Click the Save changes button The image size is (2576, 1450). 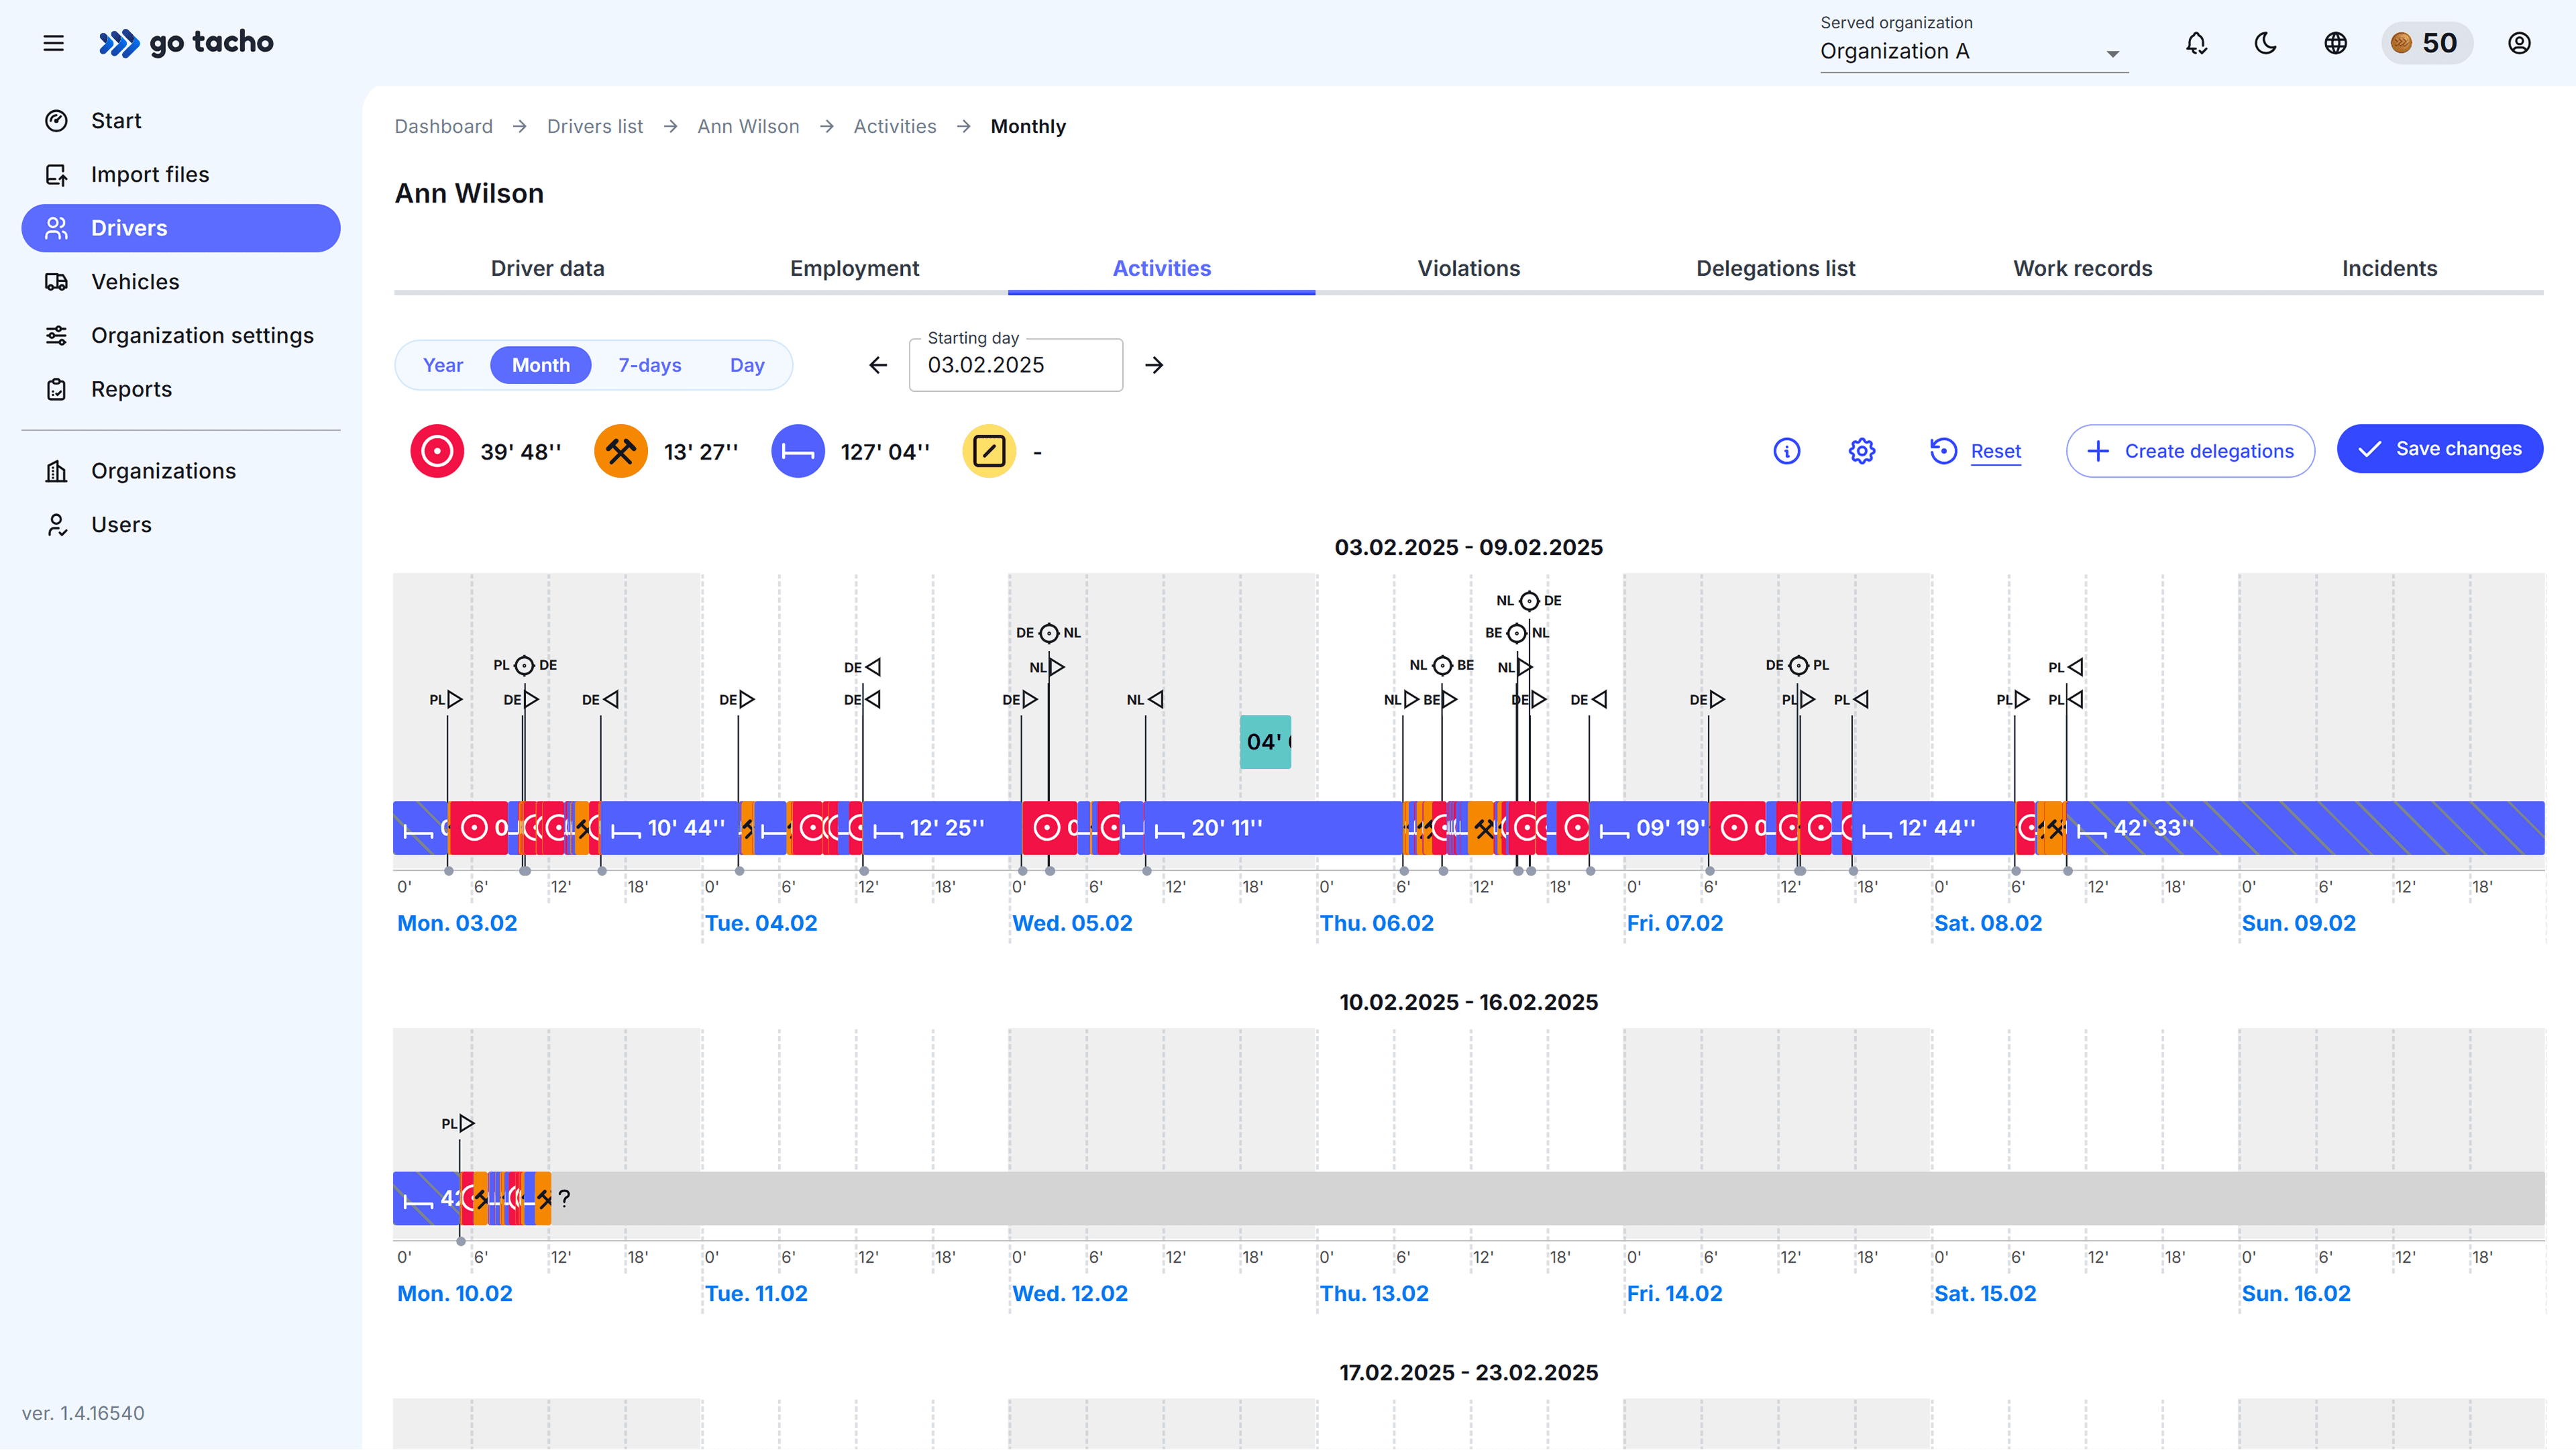pyautogui.click(x=2439, y=448)
